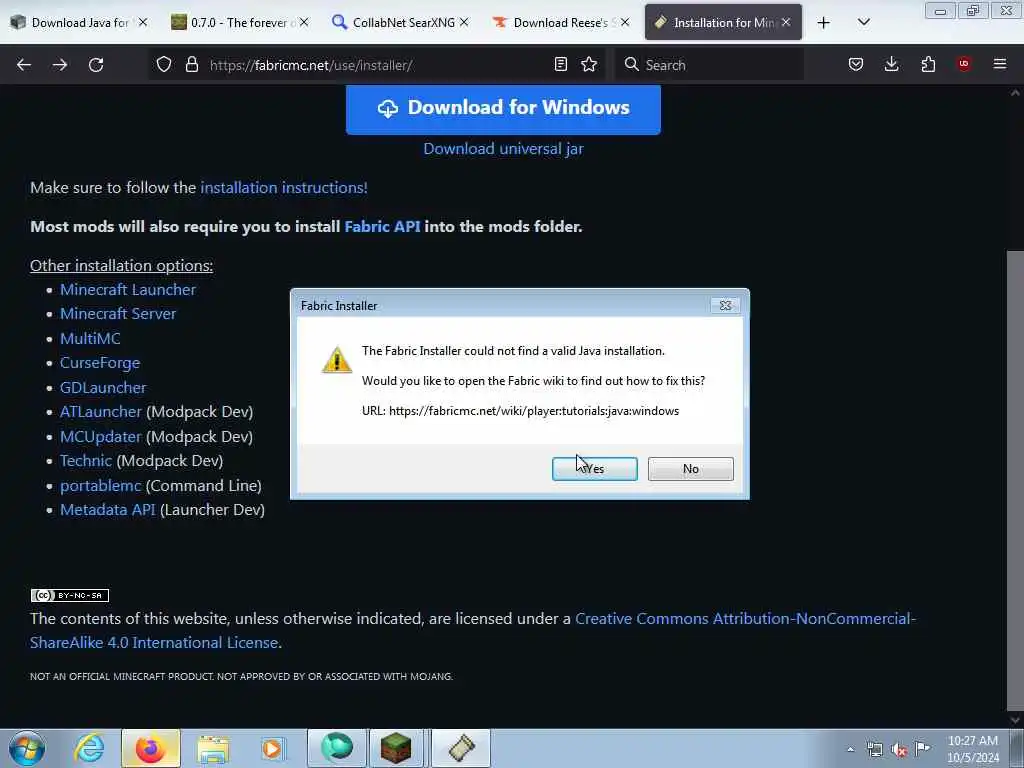
Task: List all tabs dropdown arrow
Action: pyautogui.click(x=863, y=22)
